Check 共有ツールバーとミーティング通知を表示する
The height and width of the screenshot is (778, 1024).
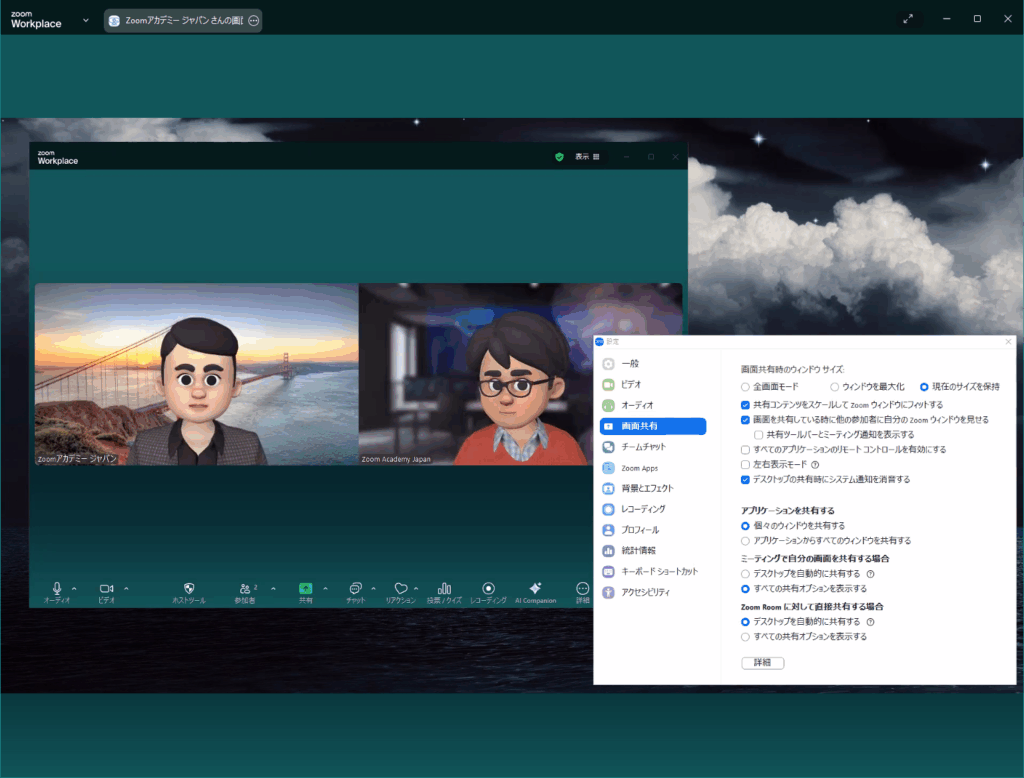[x=758, y=435]
